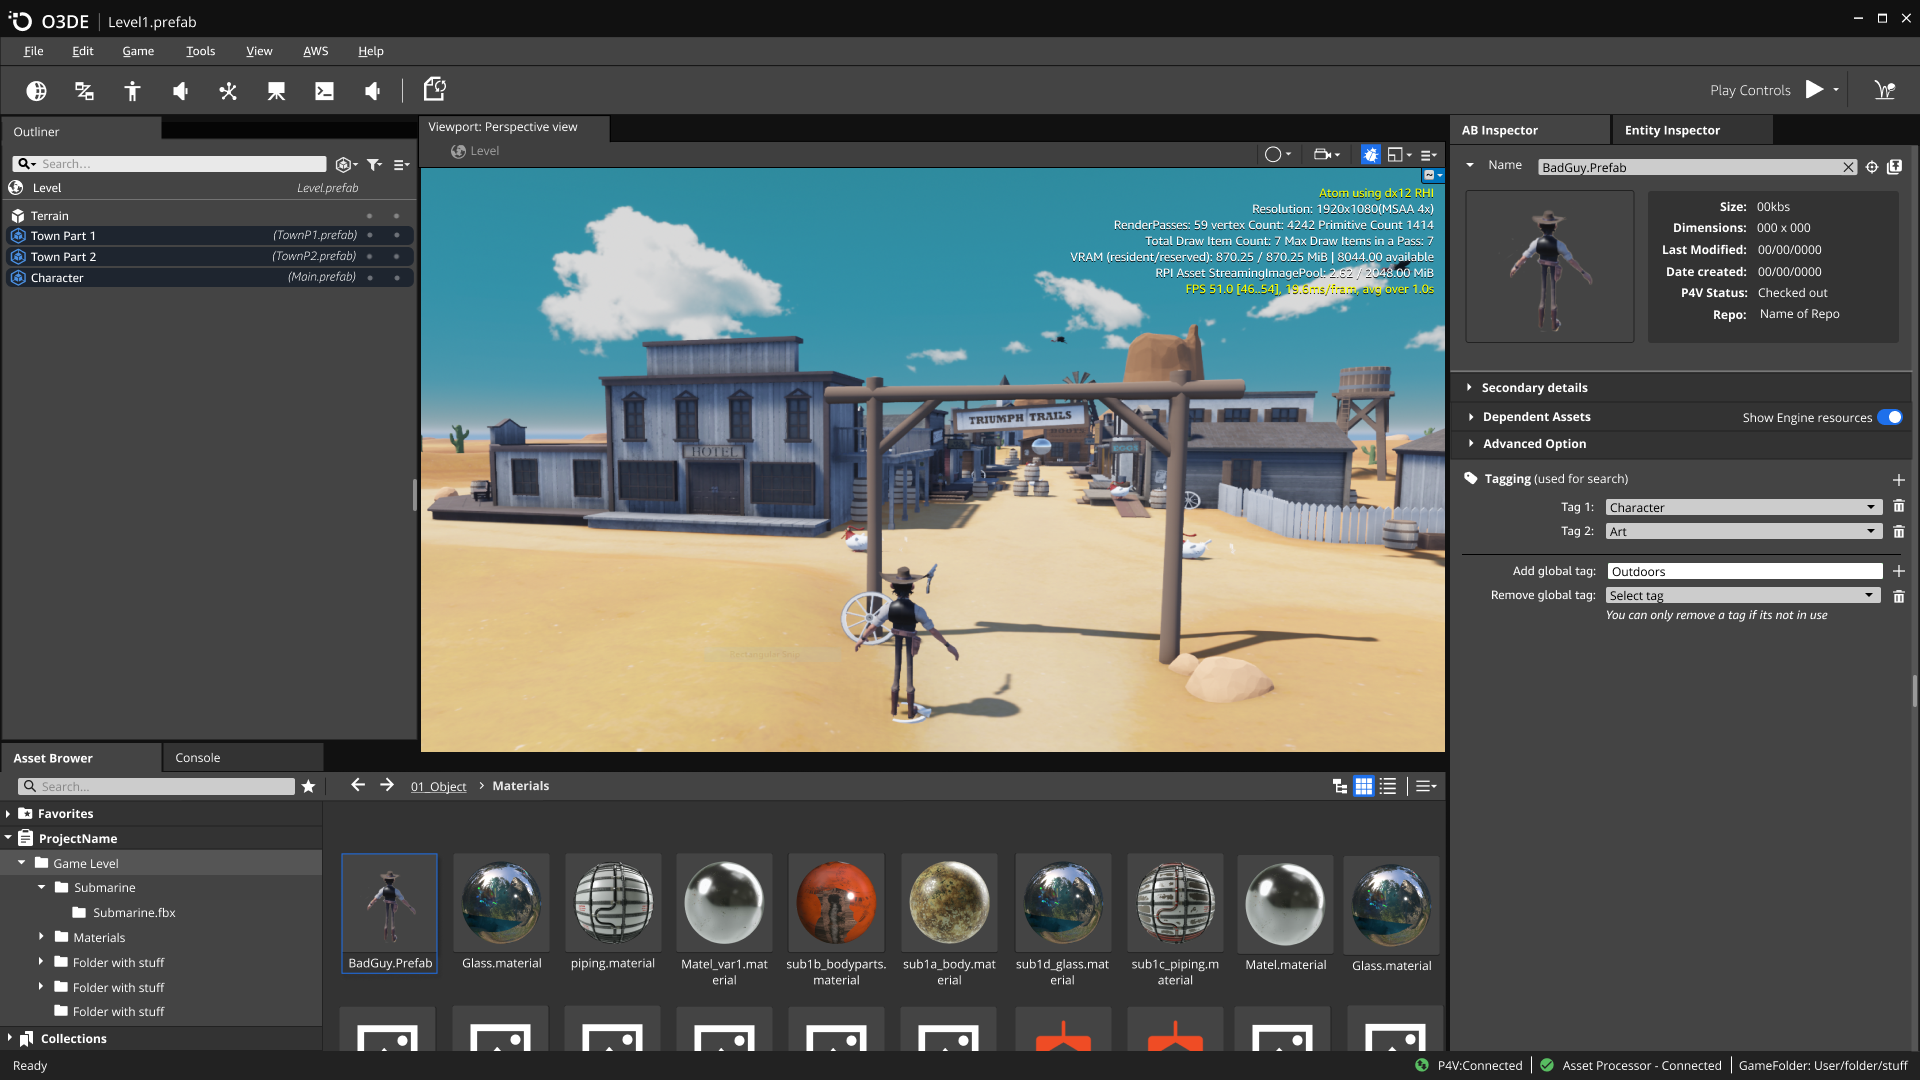This screenshot has width=1920, height=1080.
Task: Collapse the Game Level folder tree
Action: pyautogui.click(x=22, y=862)
